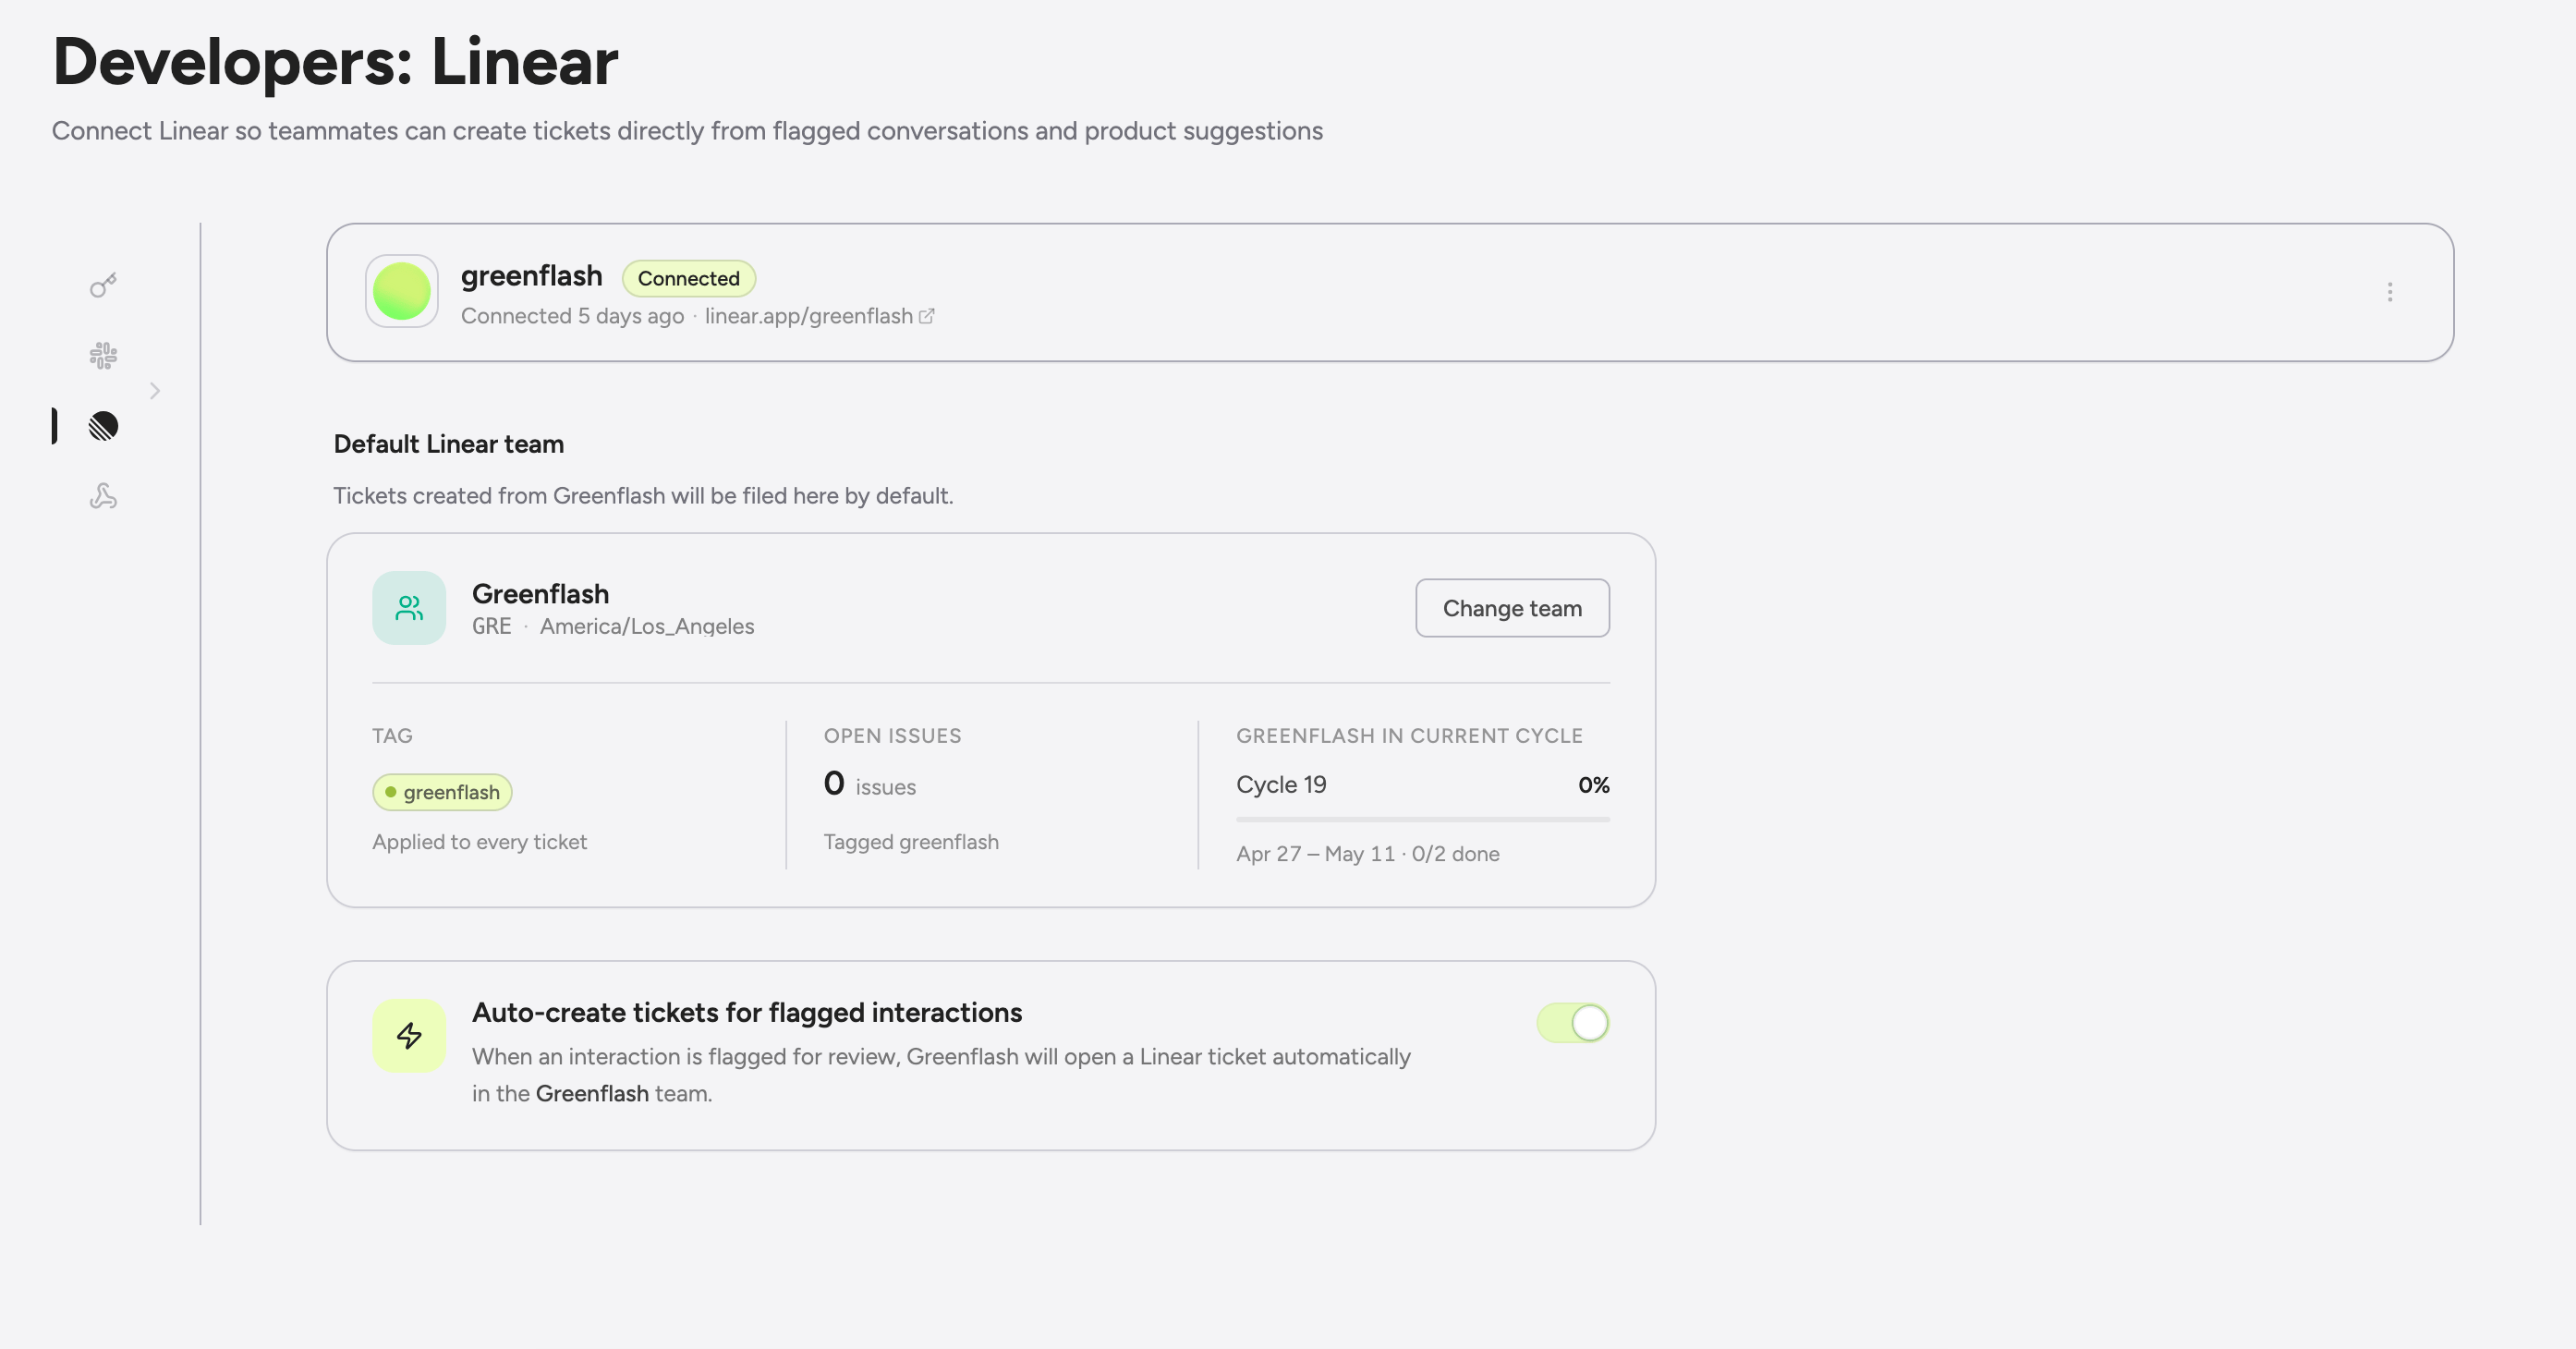Click the 'GRE · America/Los_Angeles' team info
Screen dimensions: 2576x1349
tap(613, 626)
